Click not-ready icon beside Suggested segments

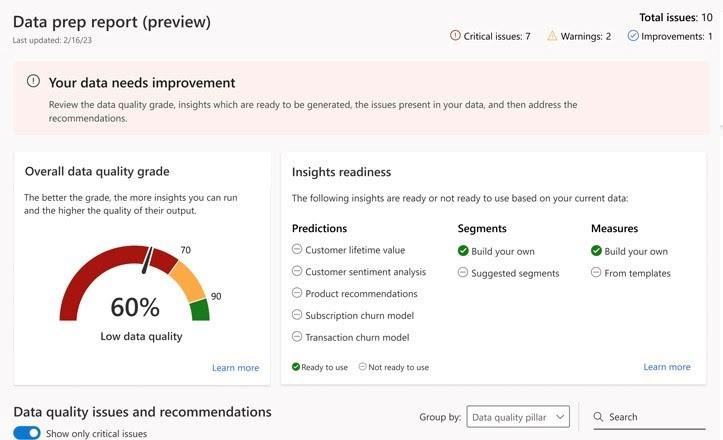click(x=463, y=273)
